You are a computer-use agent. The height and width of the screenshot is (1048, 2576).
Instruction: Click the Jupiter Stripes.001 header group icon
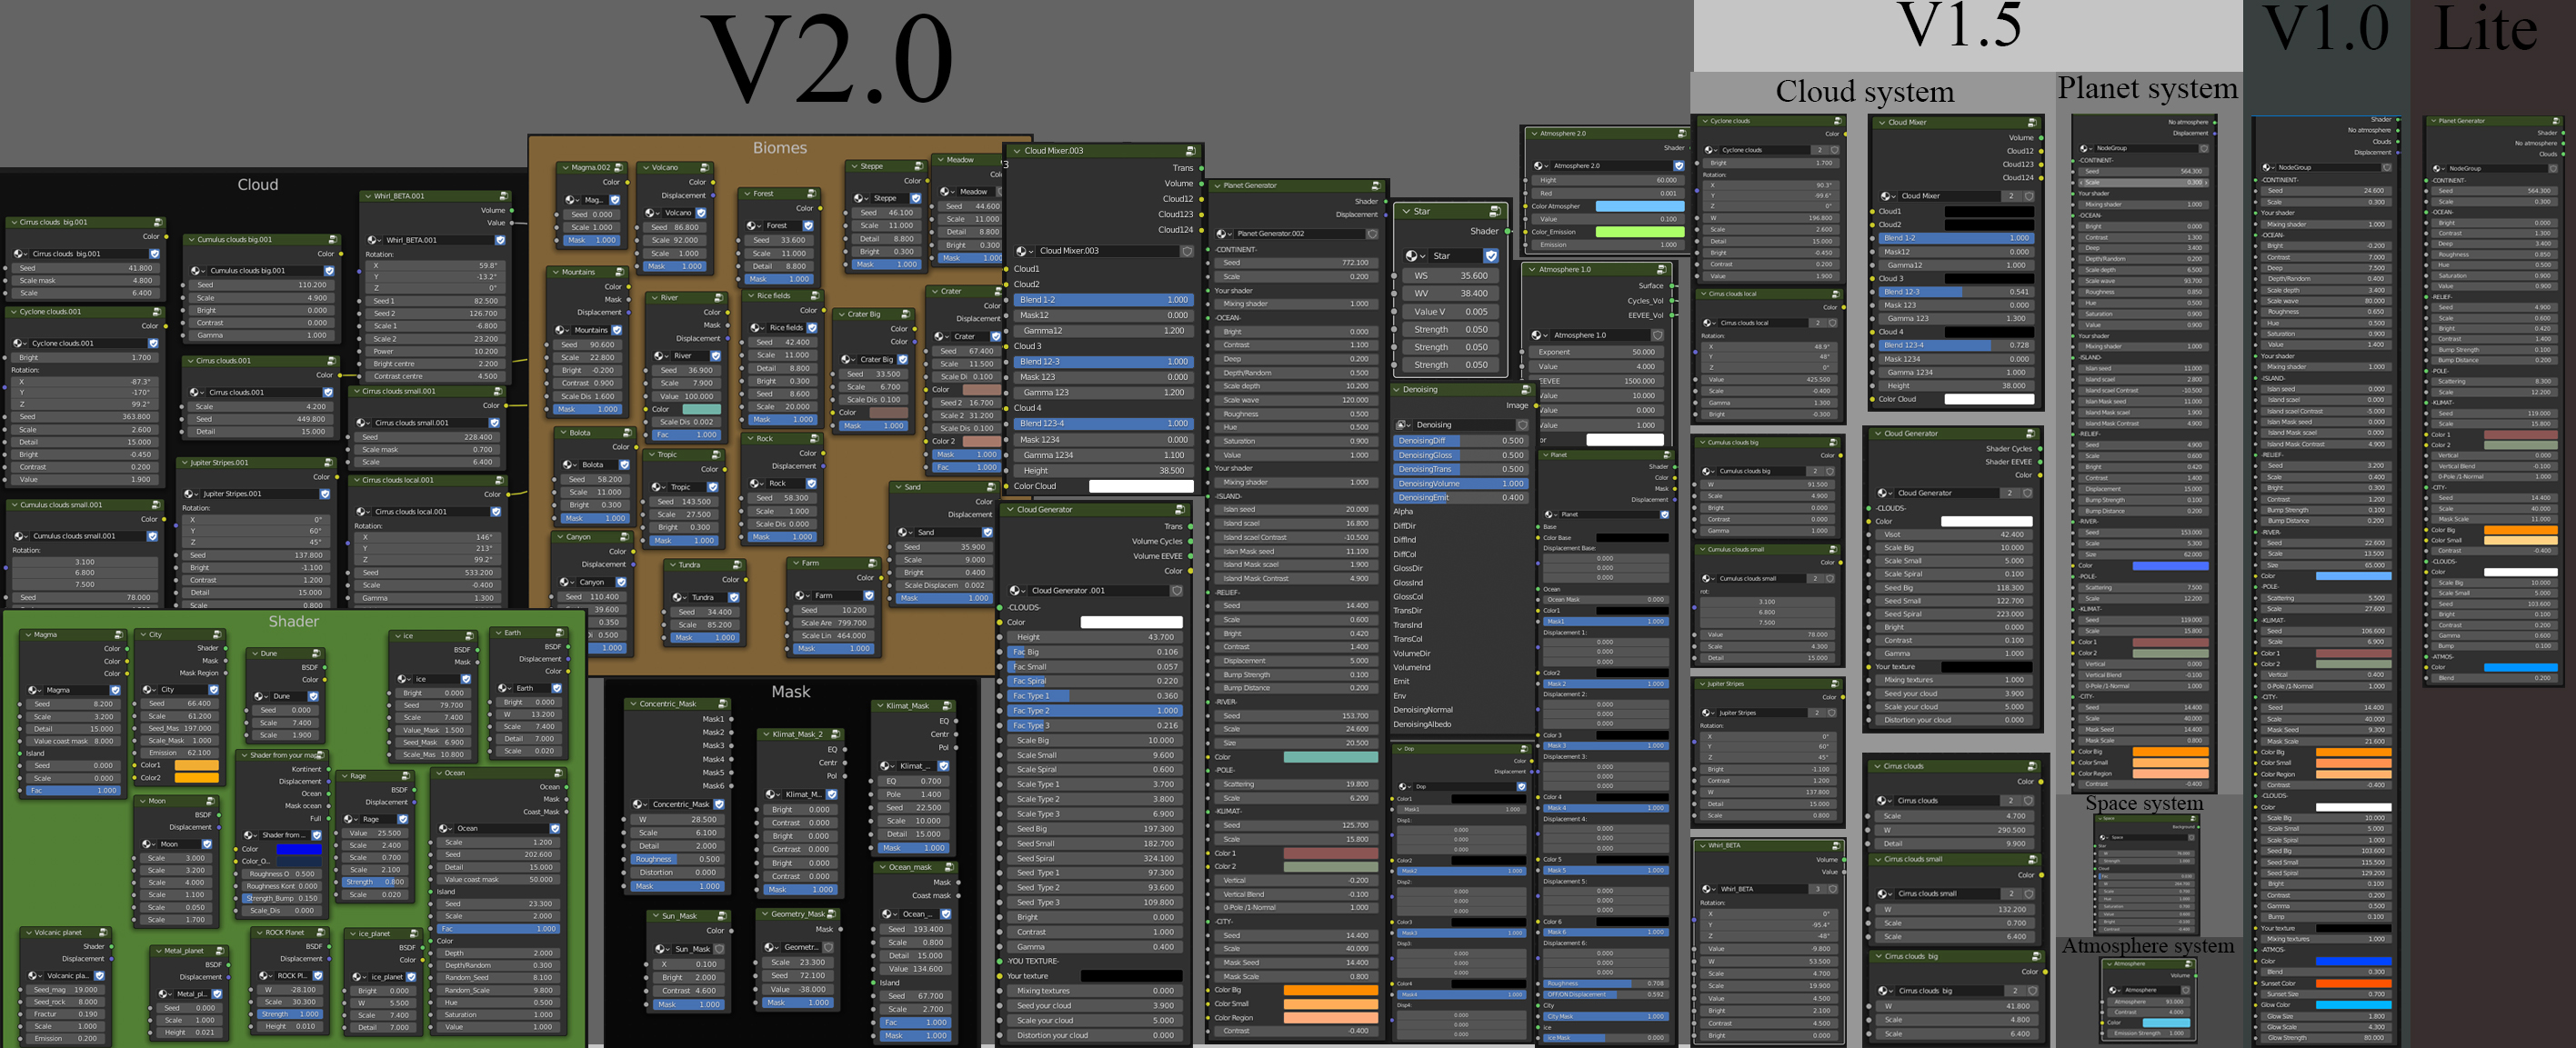point(328,463)
